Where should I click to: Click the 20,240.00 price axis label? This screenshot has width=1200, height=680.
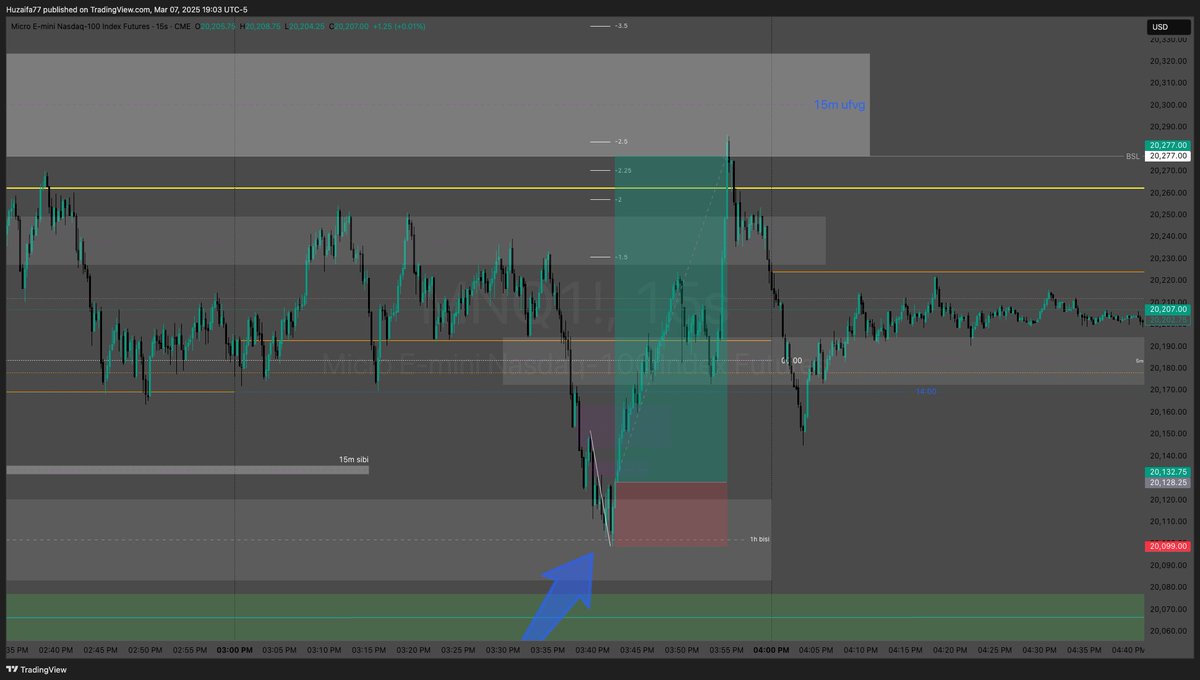pos(1167,237)
